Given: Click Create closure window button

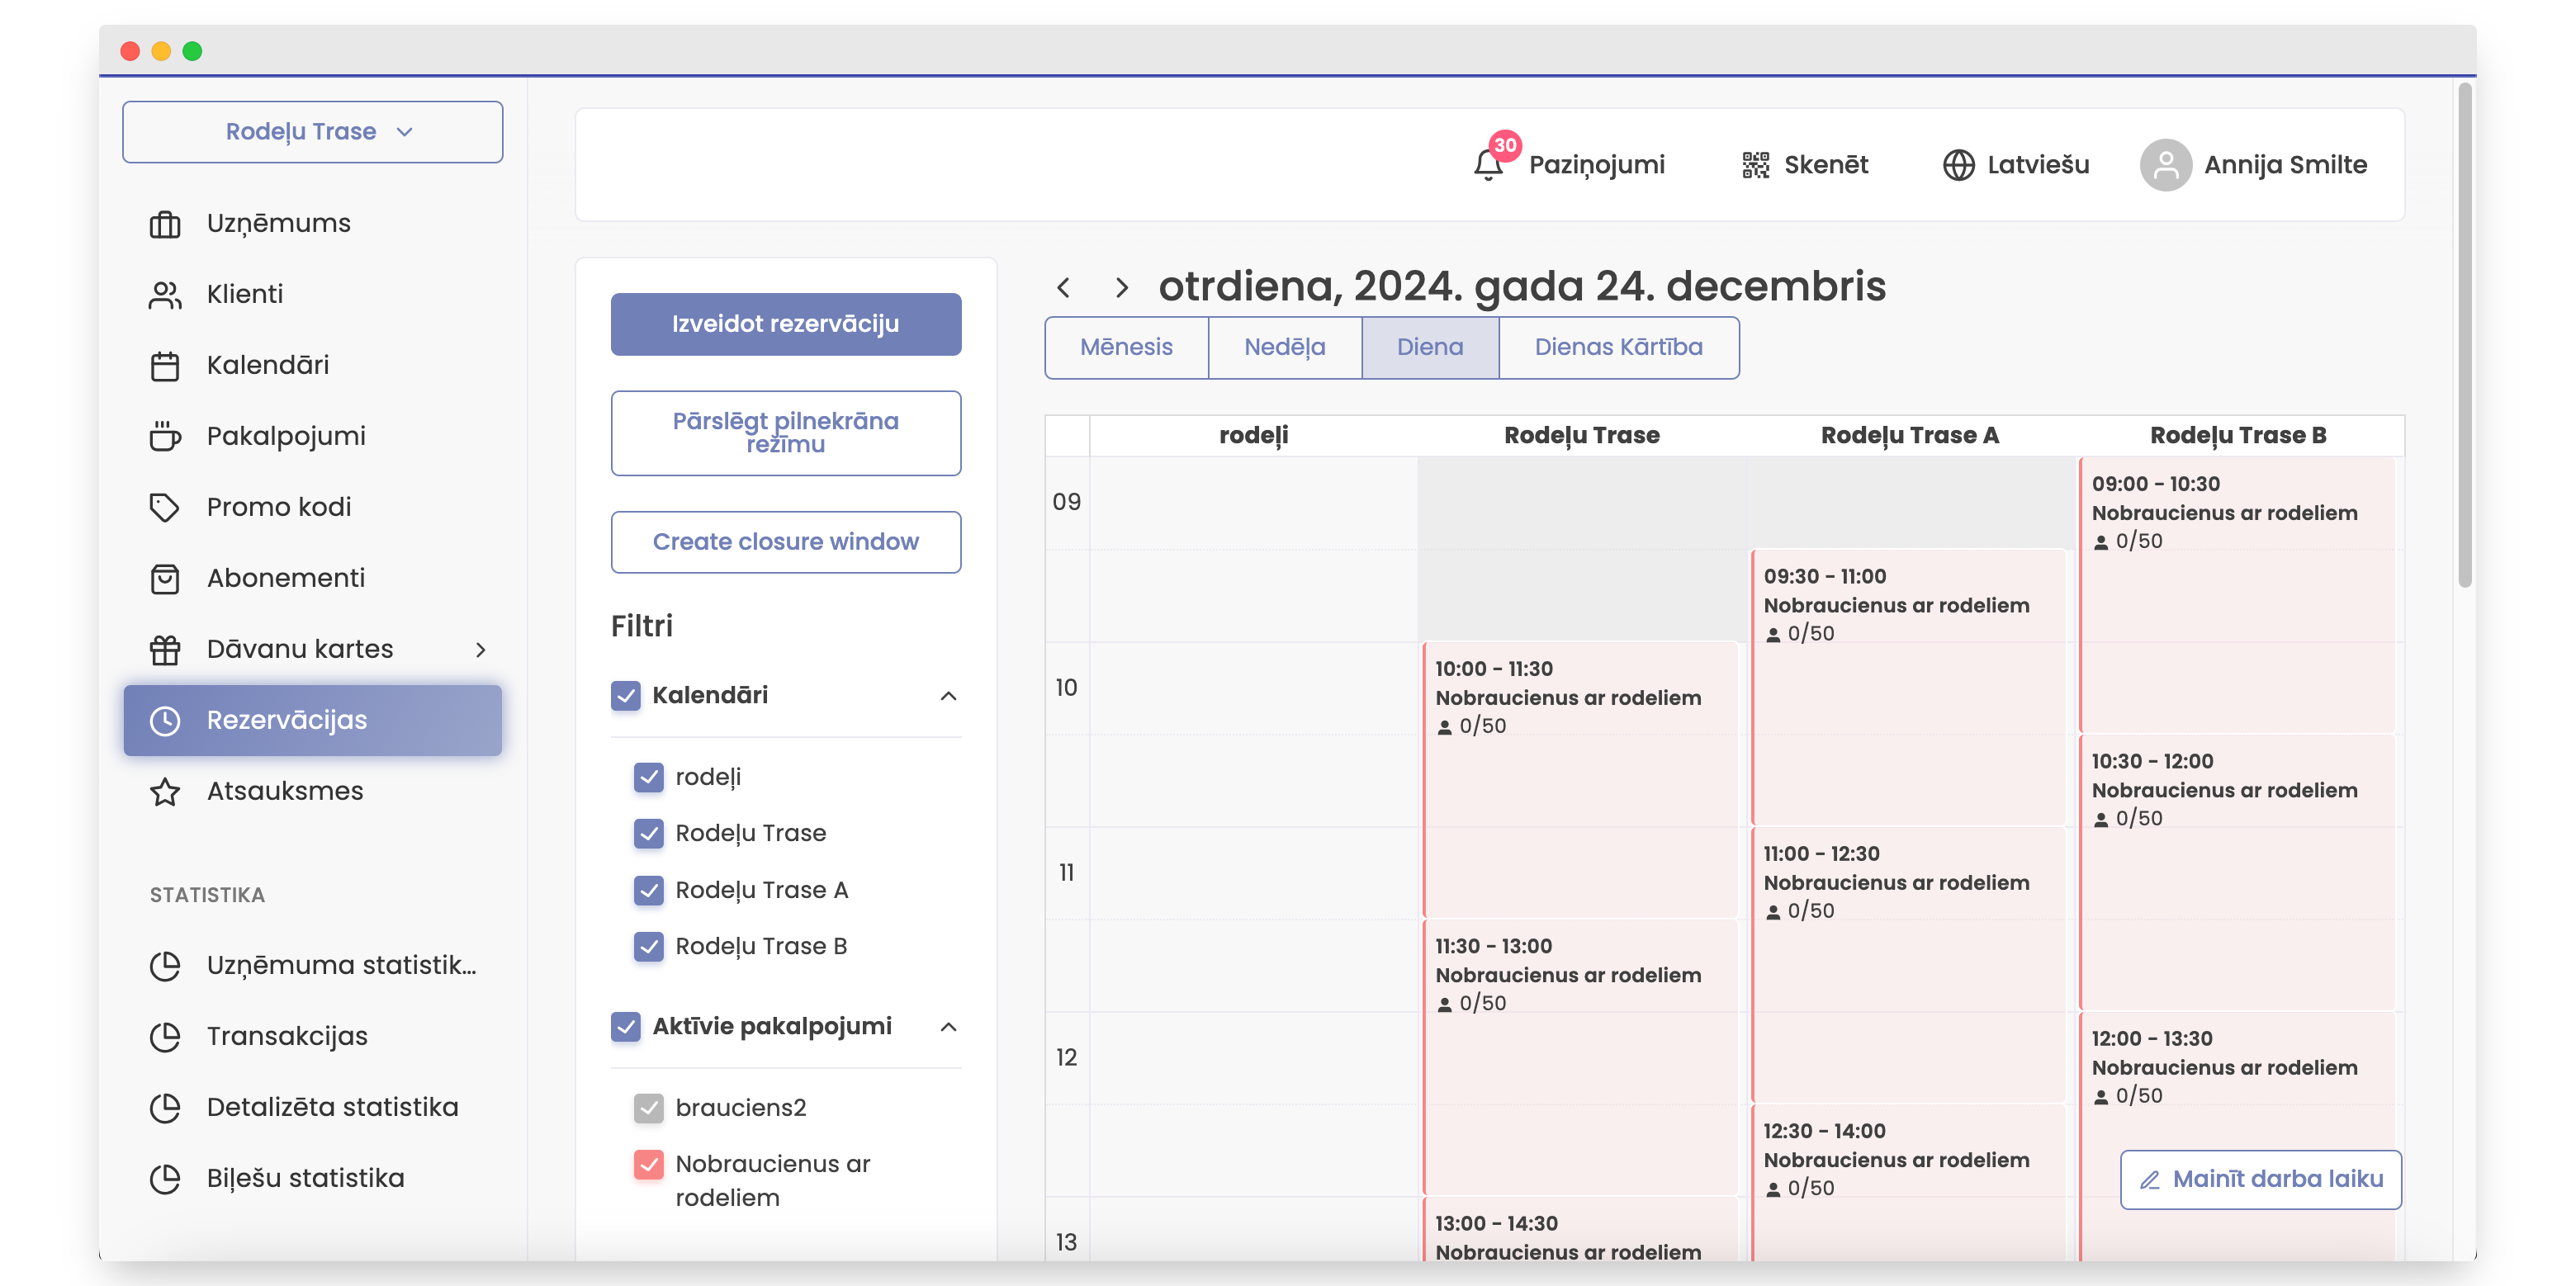Looking at the screenshot, I should click(x=785, y=542).
